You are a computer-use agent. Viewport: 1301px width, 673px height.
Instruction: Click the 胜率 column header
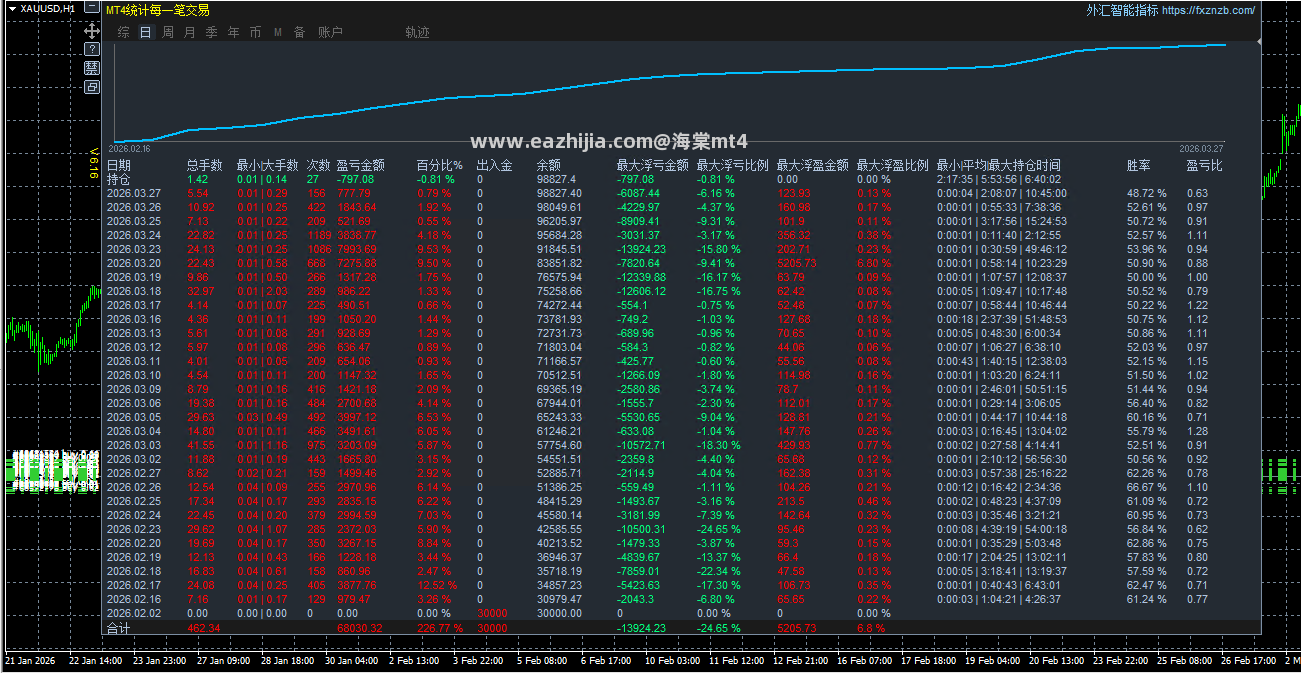click(x=1139, y=165)
